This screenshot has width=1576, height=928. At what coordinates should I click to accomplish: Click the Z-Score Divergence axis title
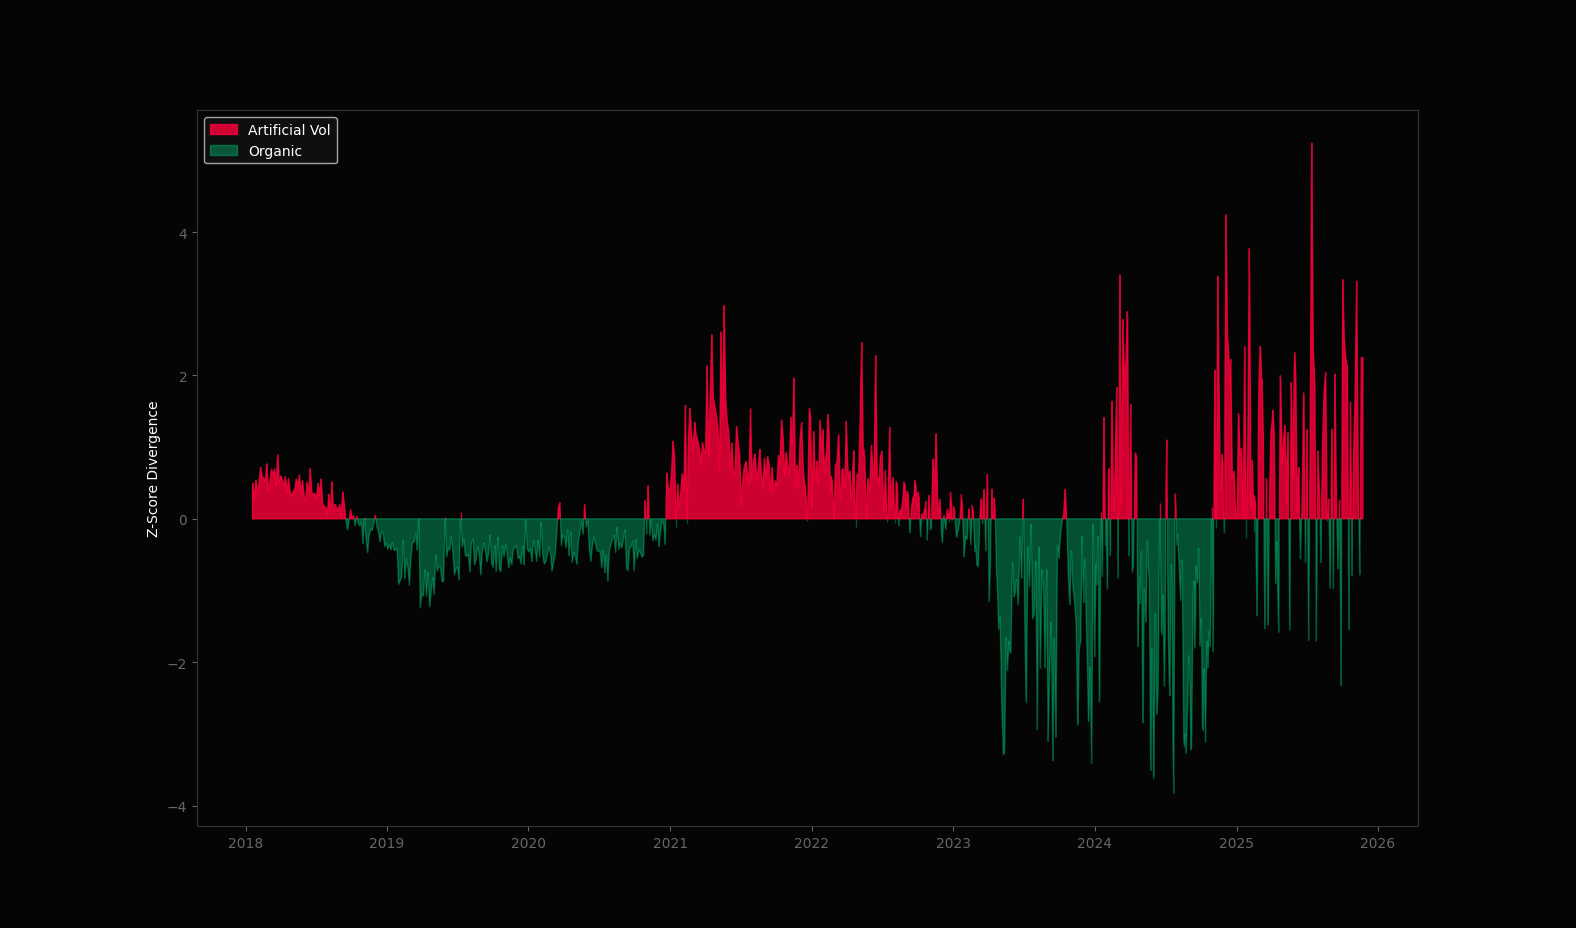pyautogui.click(x=153, y=469)
